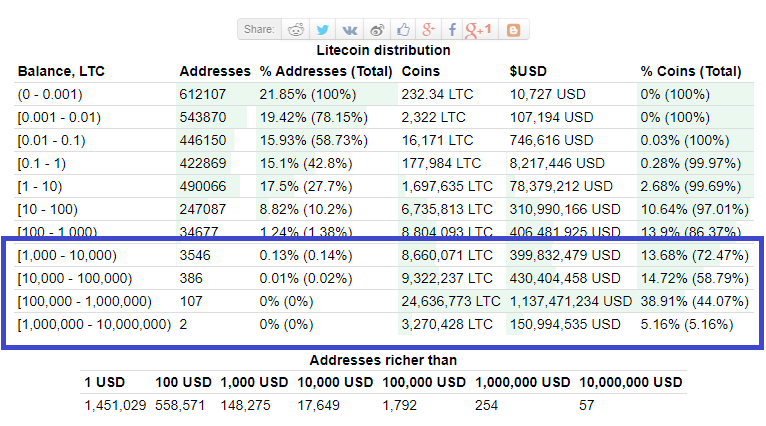Share with the Google g+ icon
This screenshot has height=426, width=766.
(428, 30)
